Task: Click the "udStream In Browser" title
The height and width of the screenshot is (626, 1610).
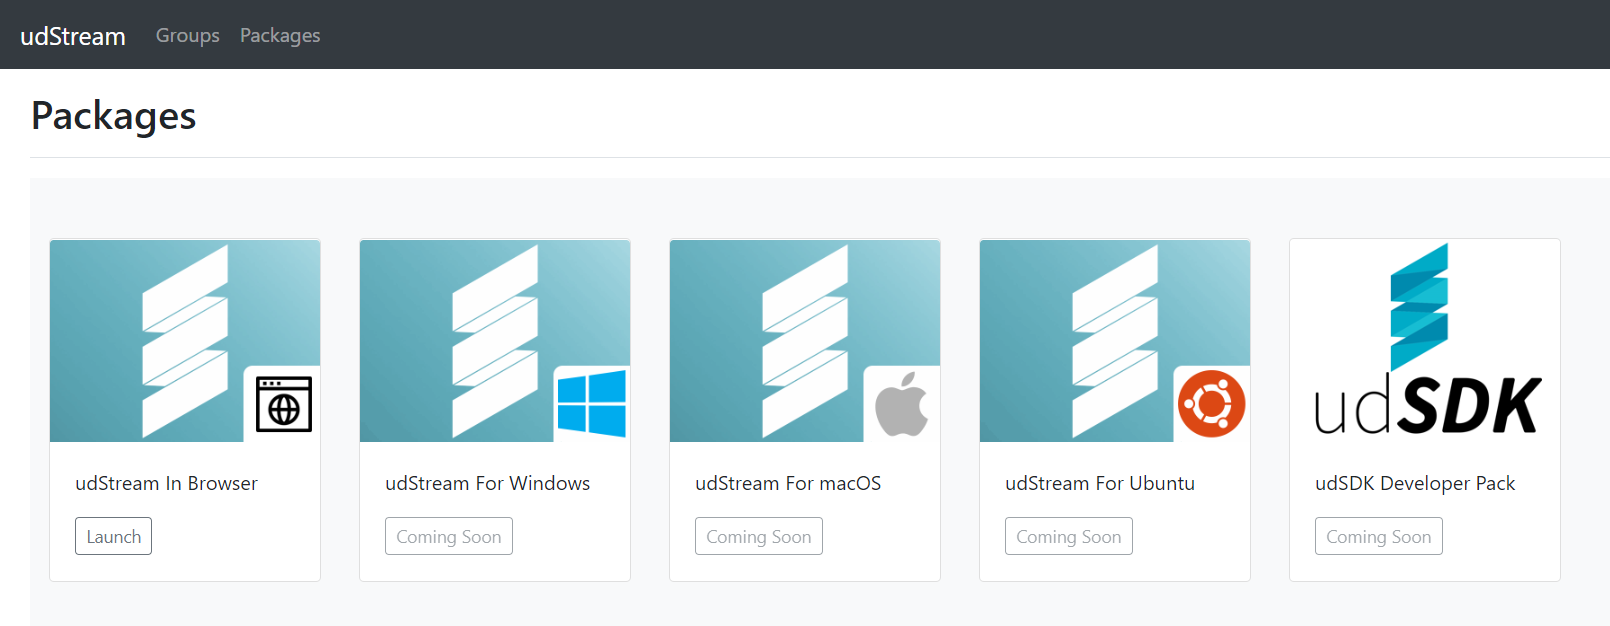Action: coord(166,483)
